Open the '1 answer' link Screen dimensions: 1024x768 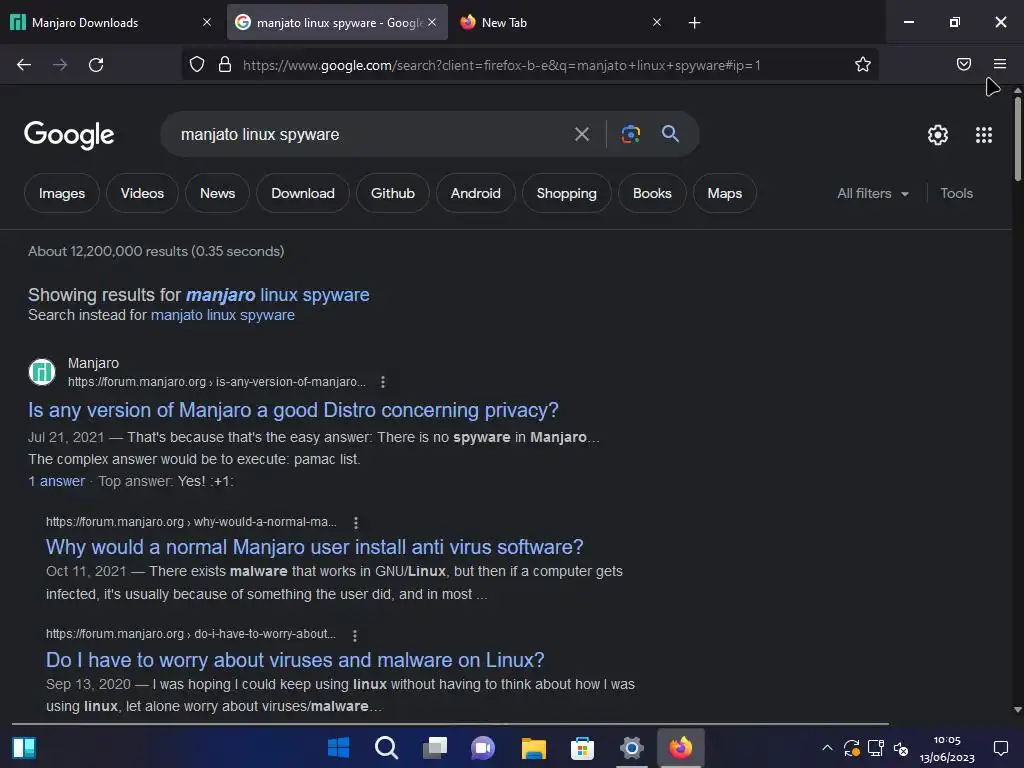tap(57, 481)
